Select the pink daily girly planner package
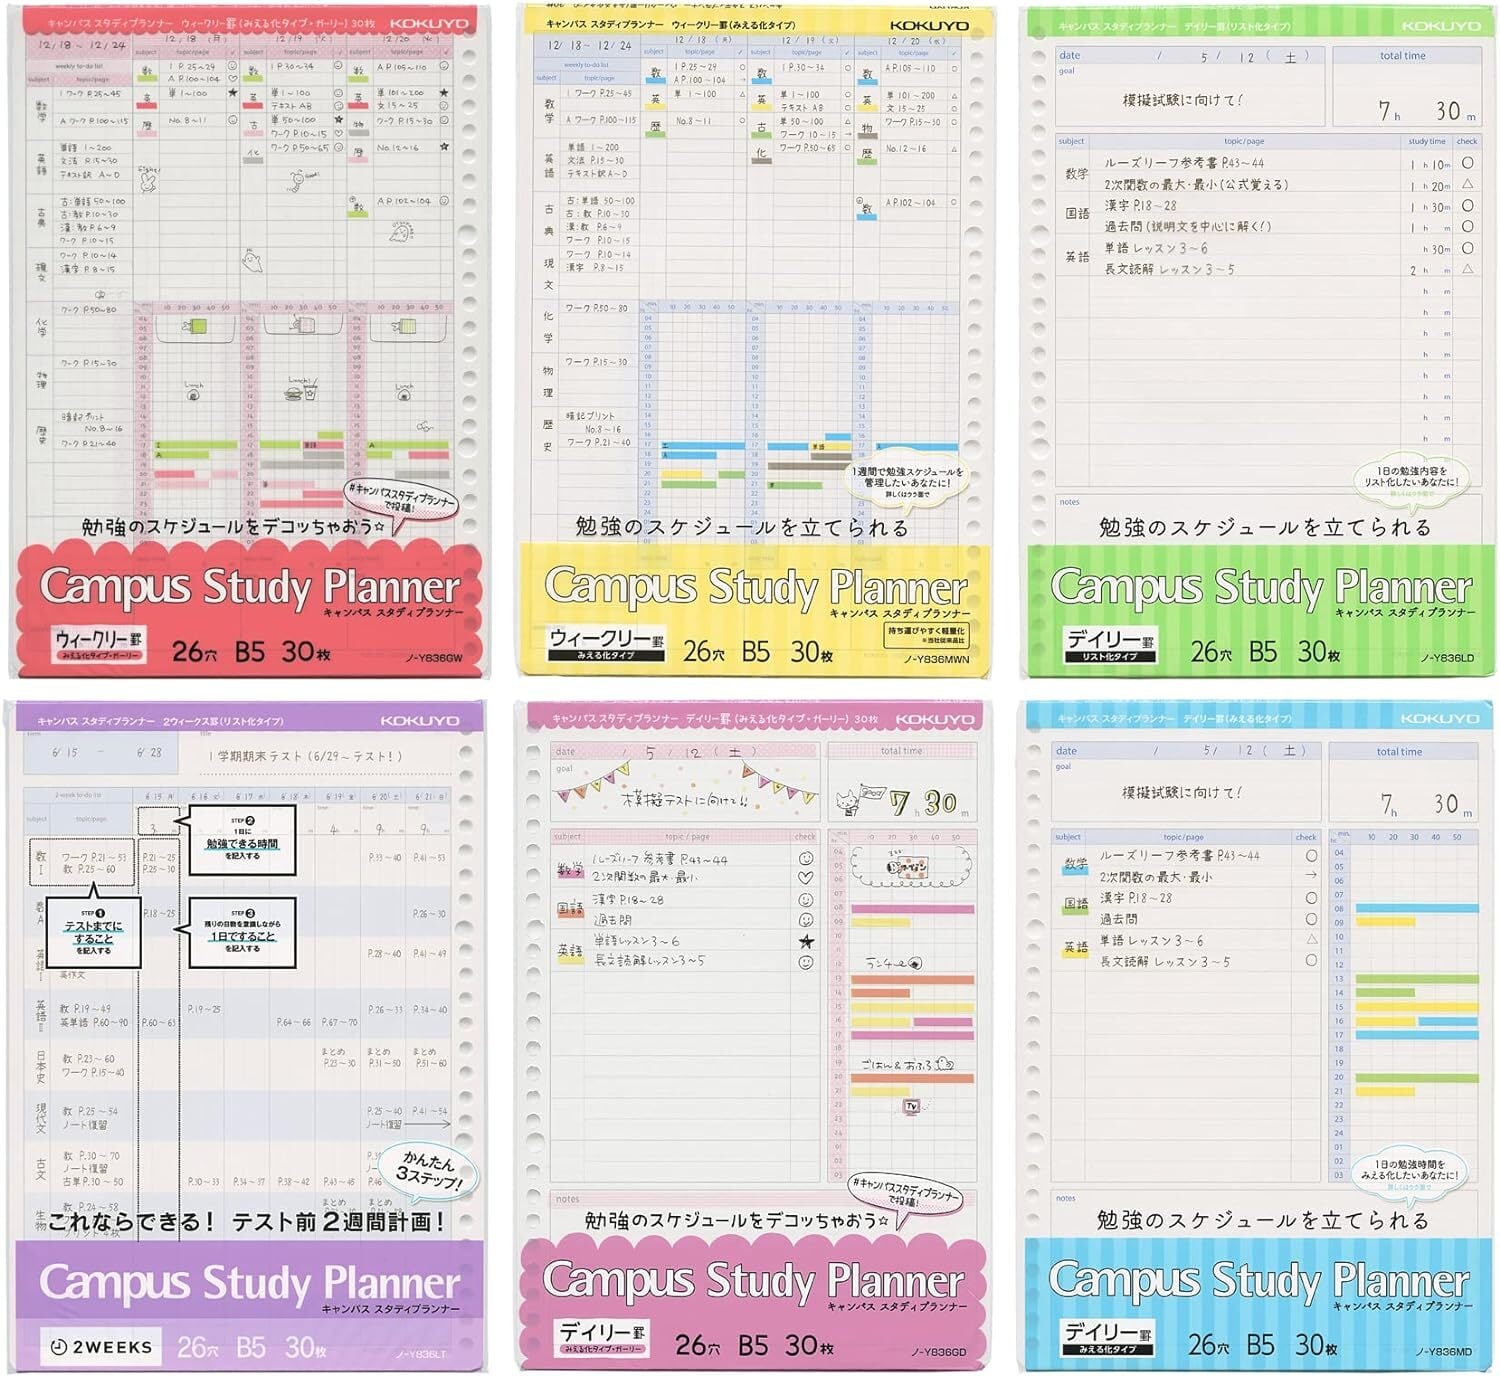Image resolution: width=1500 pixels, height=1376 pixels. coord(751,1035)
